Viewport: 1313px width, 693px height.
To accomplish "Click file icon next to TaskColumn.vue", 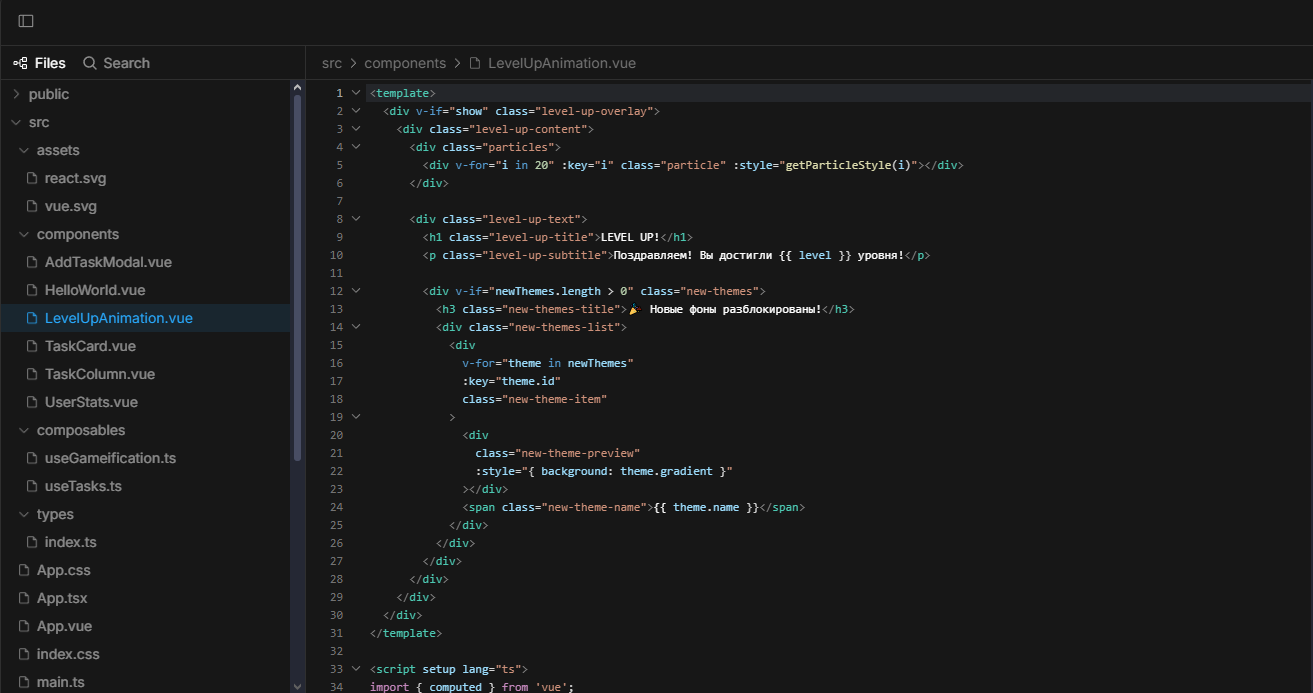I will point(32,374).
